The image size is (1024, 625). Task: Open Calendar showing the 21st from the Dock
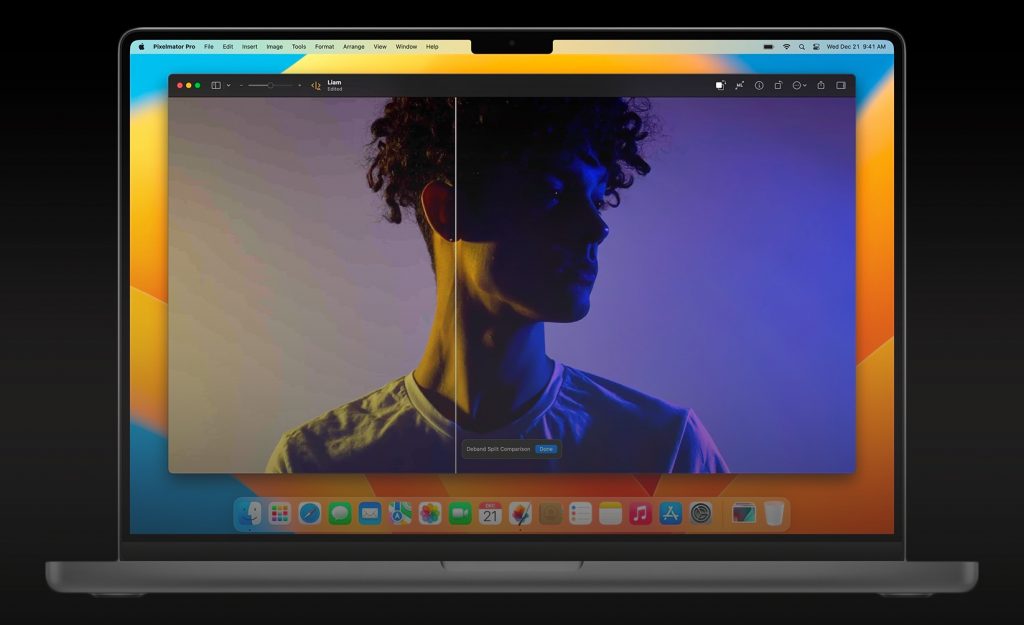(488, 511)
